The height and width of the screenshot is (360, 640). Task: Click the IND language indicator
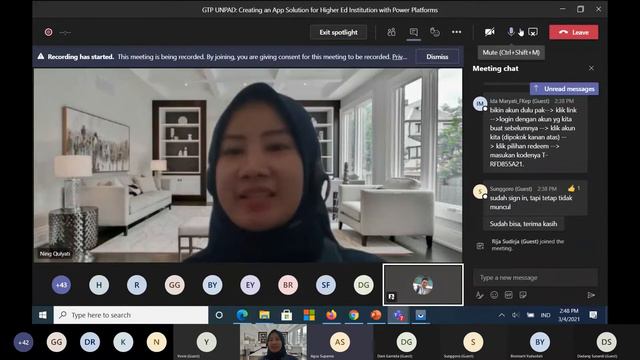tap(545, 315)
